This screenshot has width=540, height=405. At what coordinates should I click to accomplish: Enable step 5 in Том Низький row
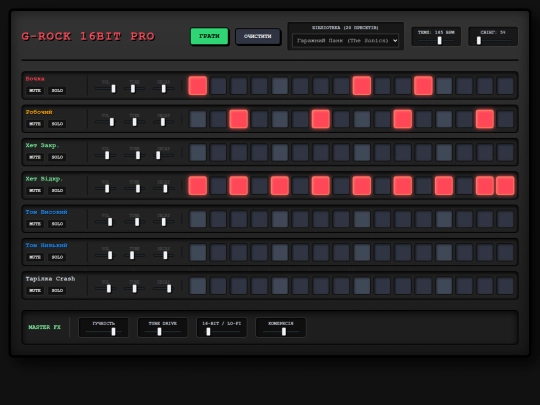[x=280, y=252]
